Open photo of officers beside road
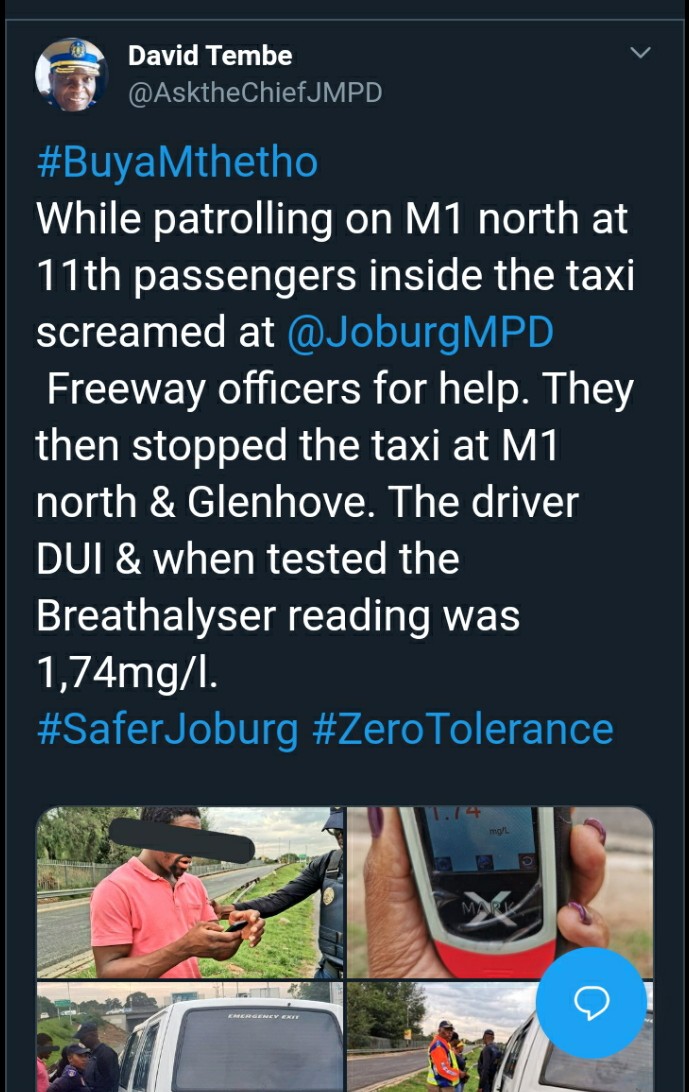The height and width of the screenshot is (1092, 689). pyautogui.click(x=500, y=1037)
